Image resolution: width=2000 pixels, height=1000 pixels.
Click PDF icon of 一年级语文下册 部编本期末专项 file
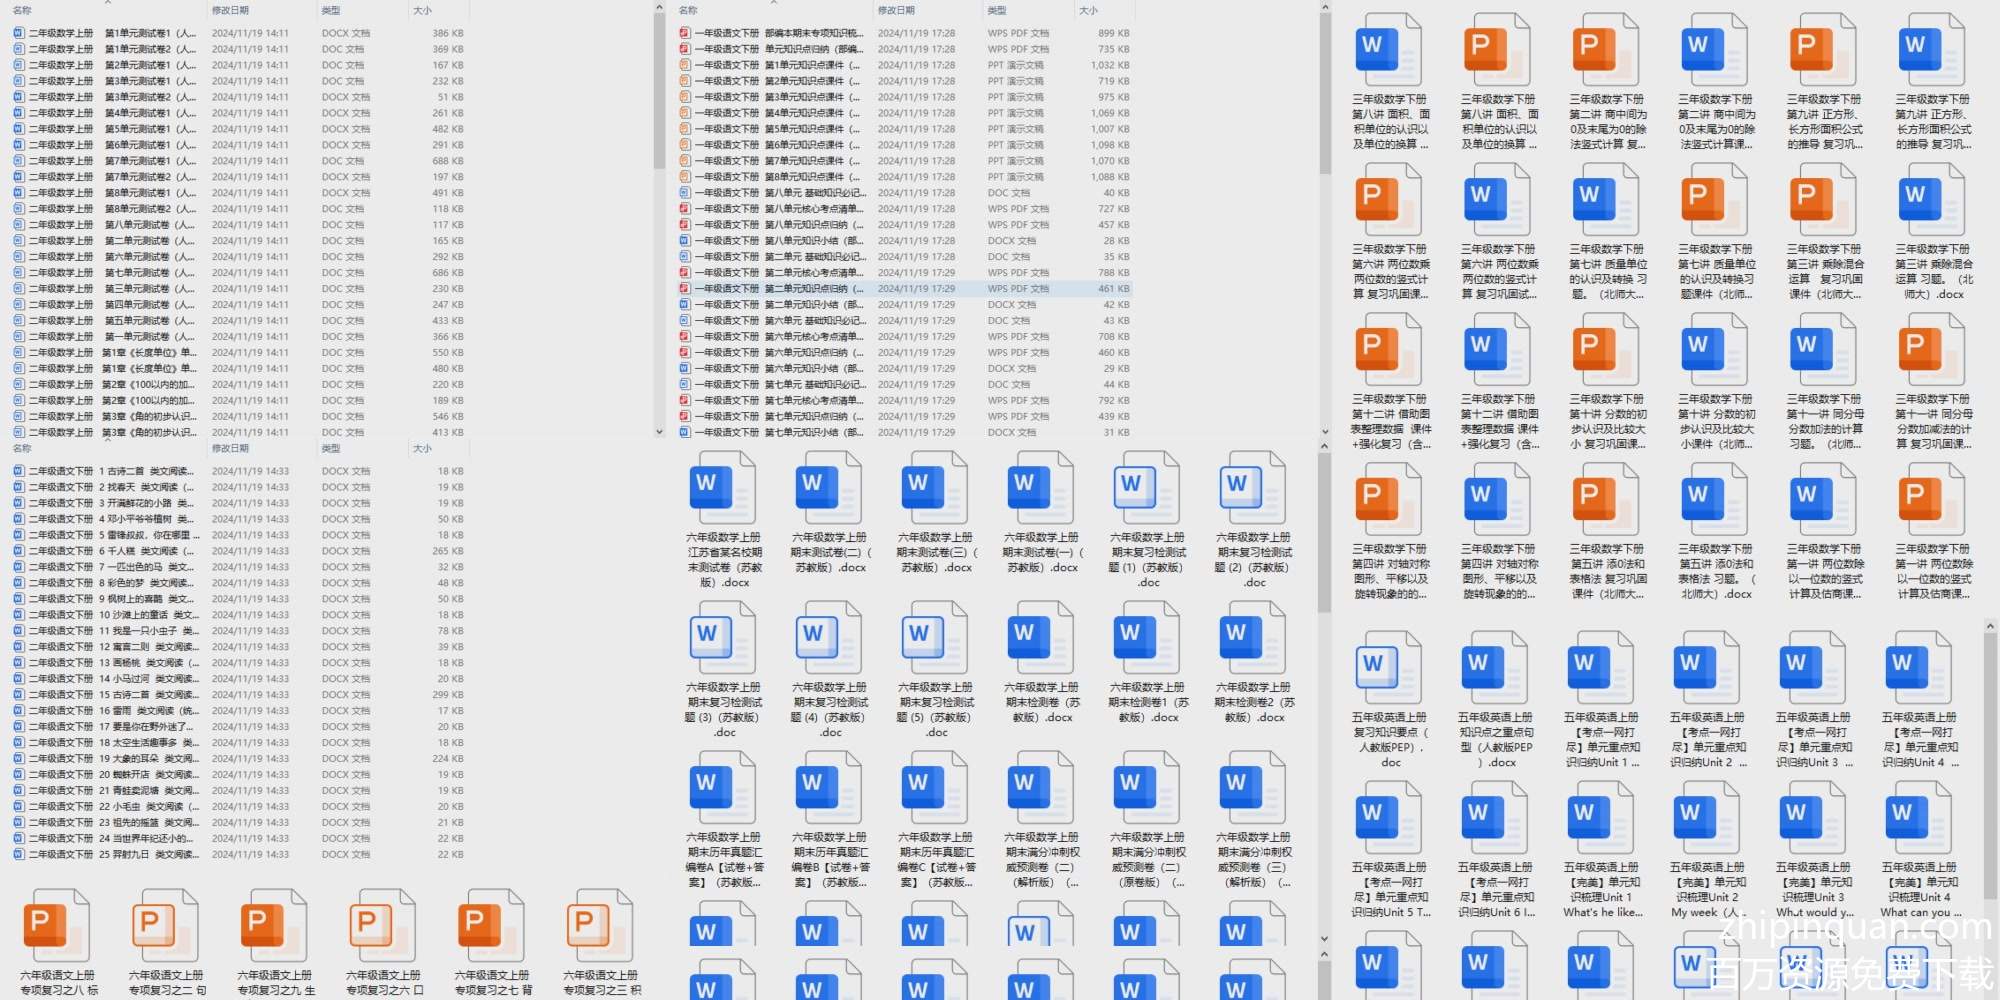coord(685,33)
